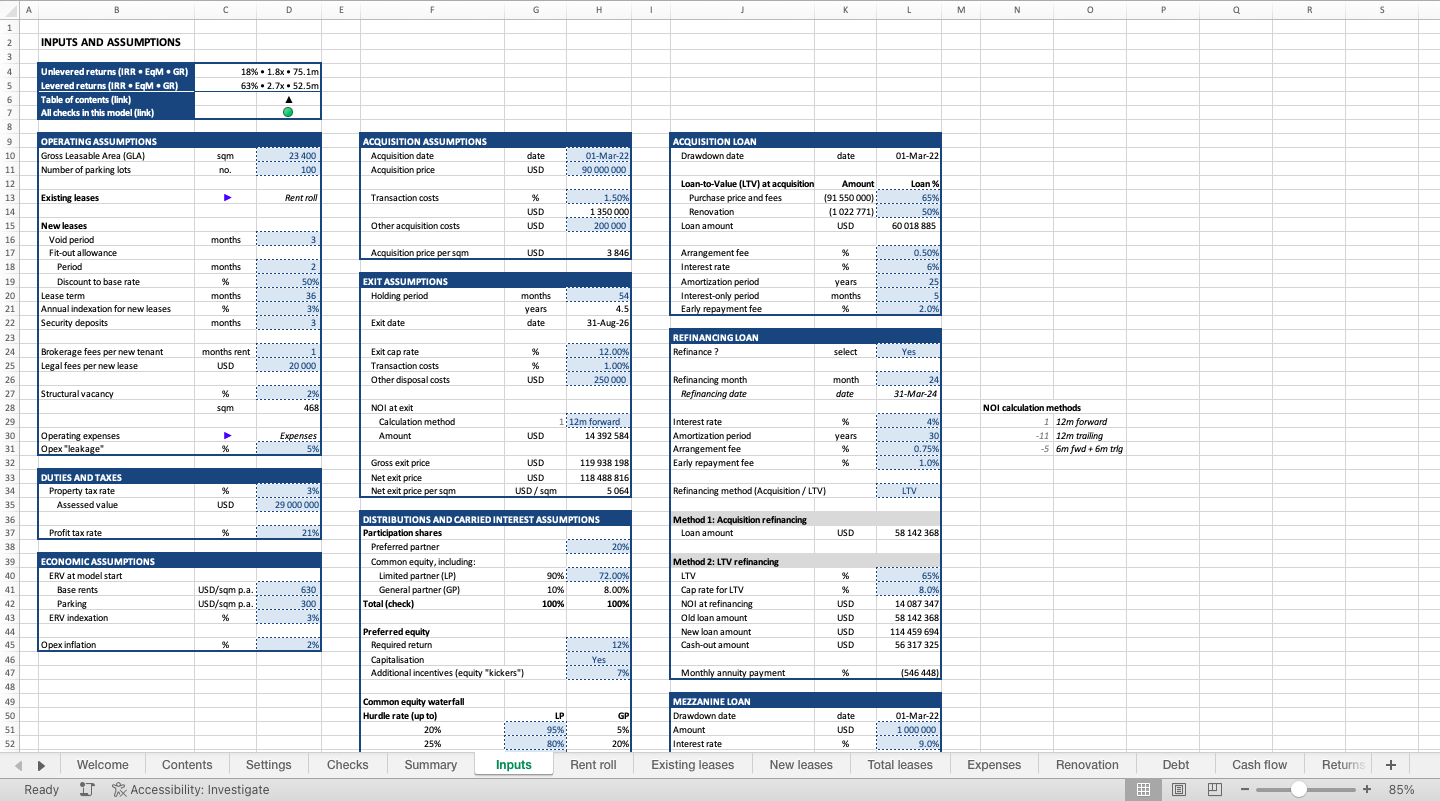1440x801 pixels.
Task: Open the refinancing method LTV selector
Action: [x=908, y=490]
